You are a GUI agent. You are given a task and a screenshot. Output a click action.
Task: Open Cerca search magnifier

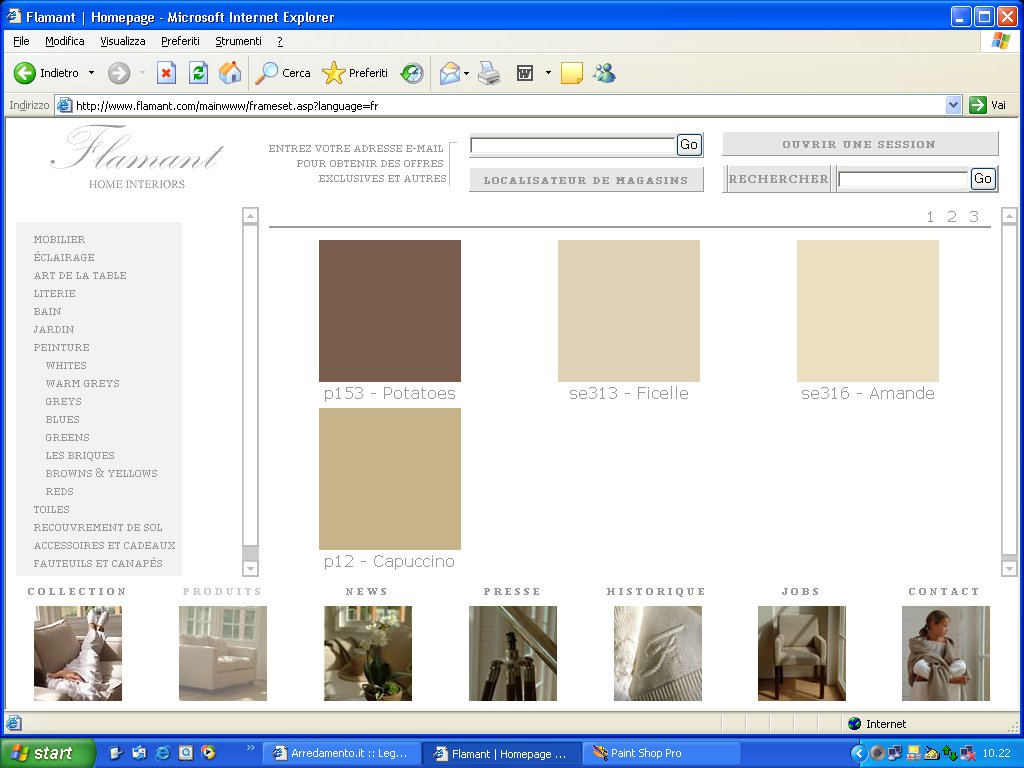coord(282,73)
